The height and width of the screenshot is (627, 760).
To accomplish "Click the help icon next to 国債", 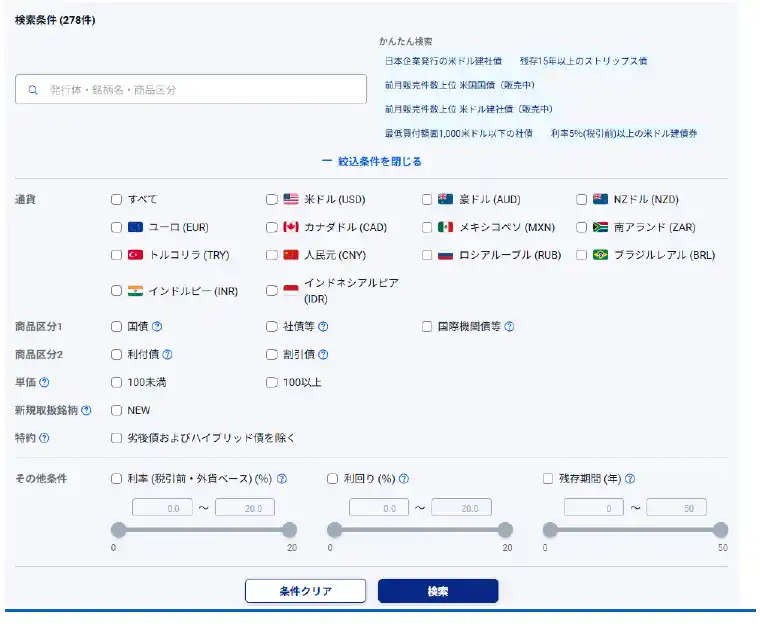I will coord(157,326).
